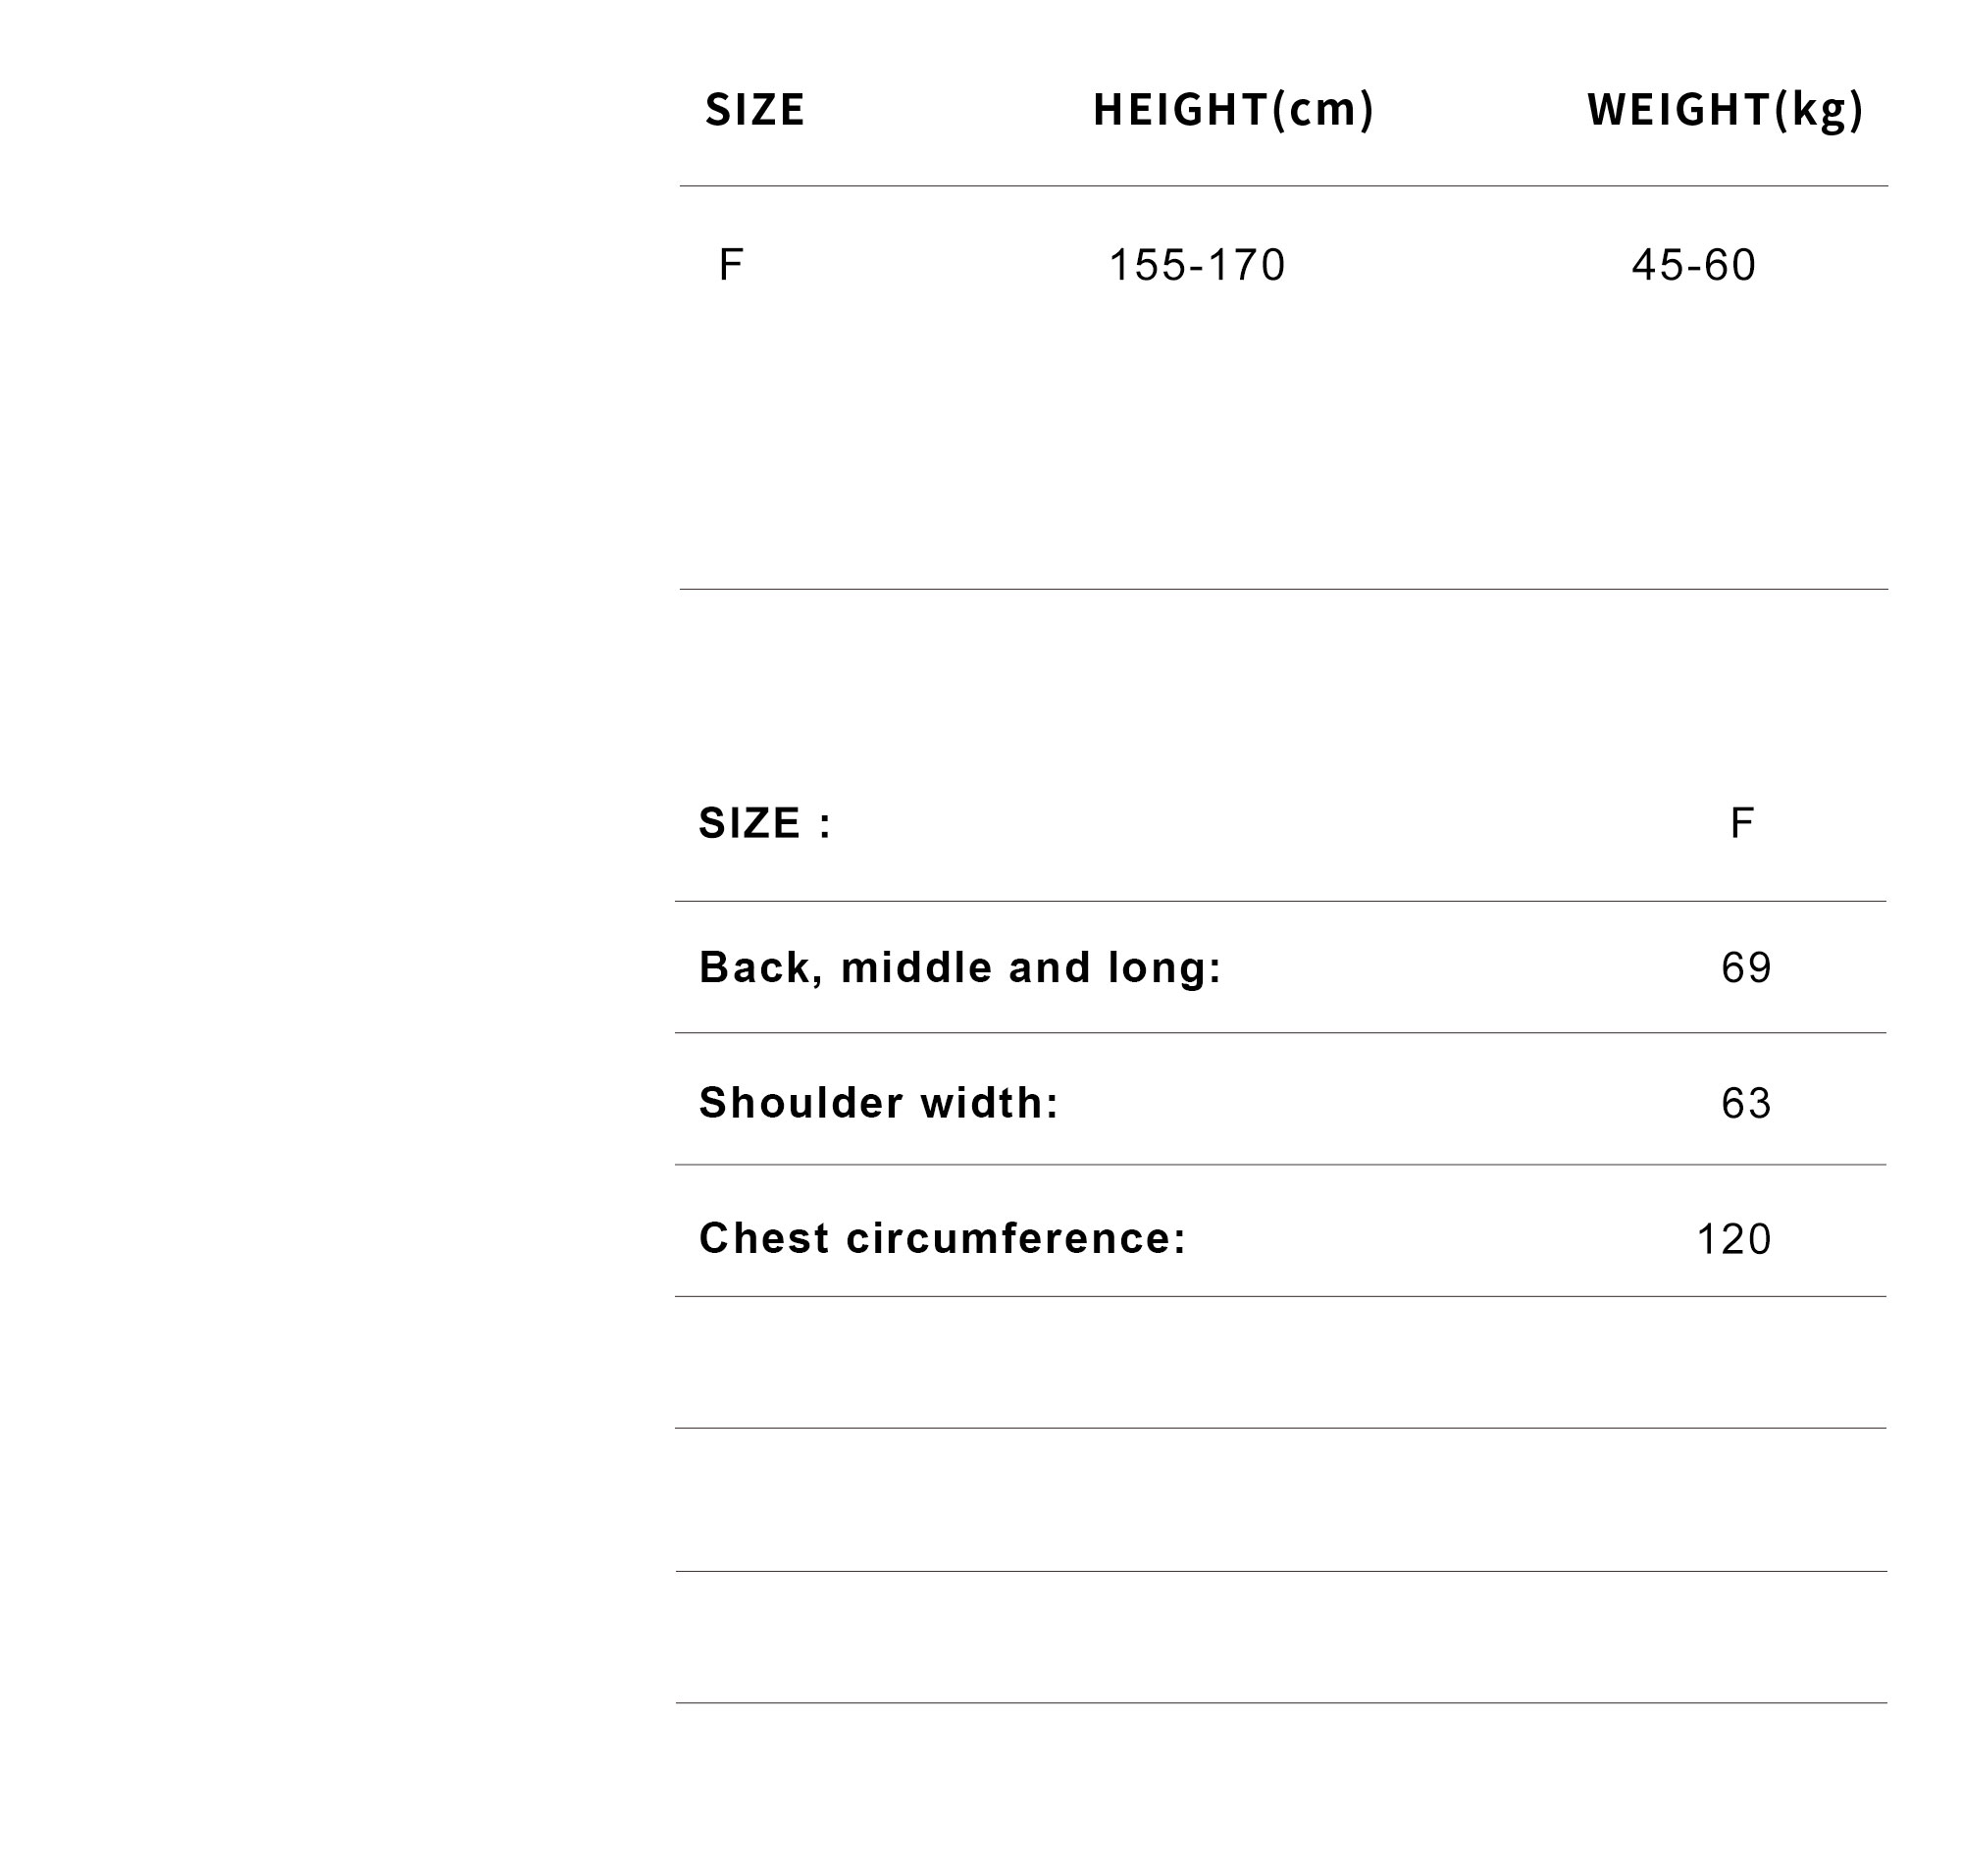Click the divider line under the SIZE header
The image size is (1962, 1876).
tap(1283, 186)
